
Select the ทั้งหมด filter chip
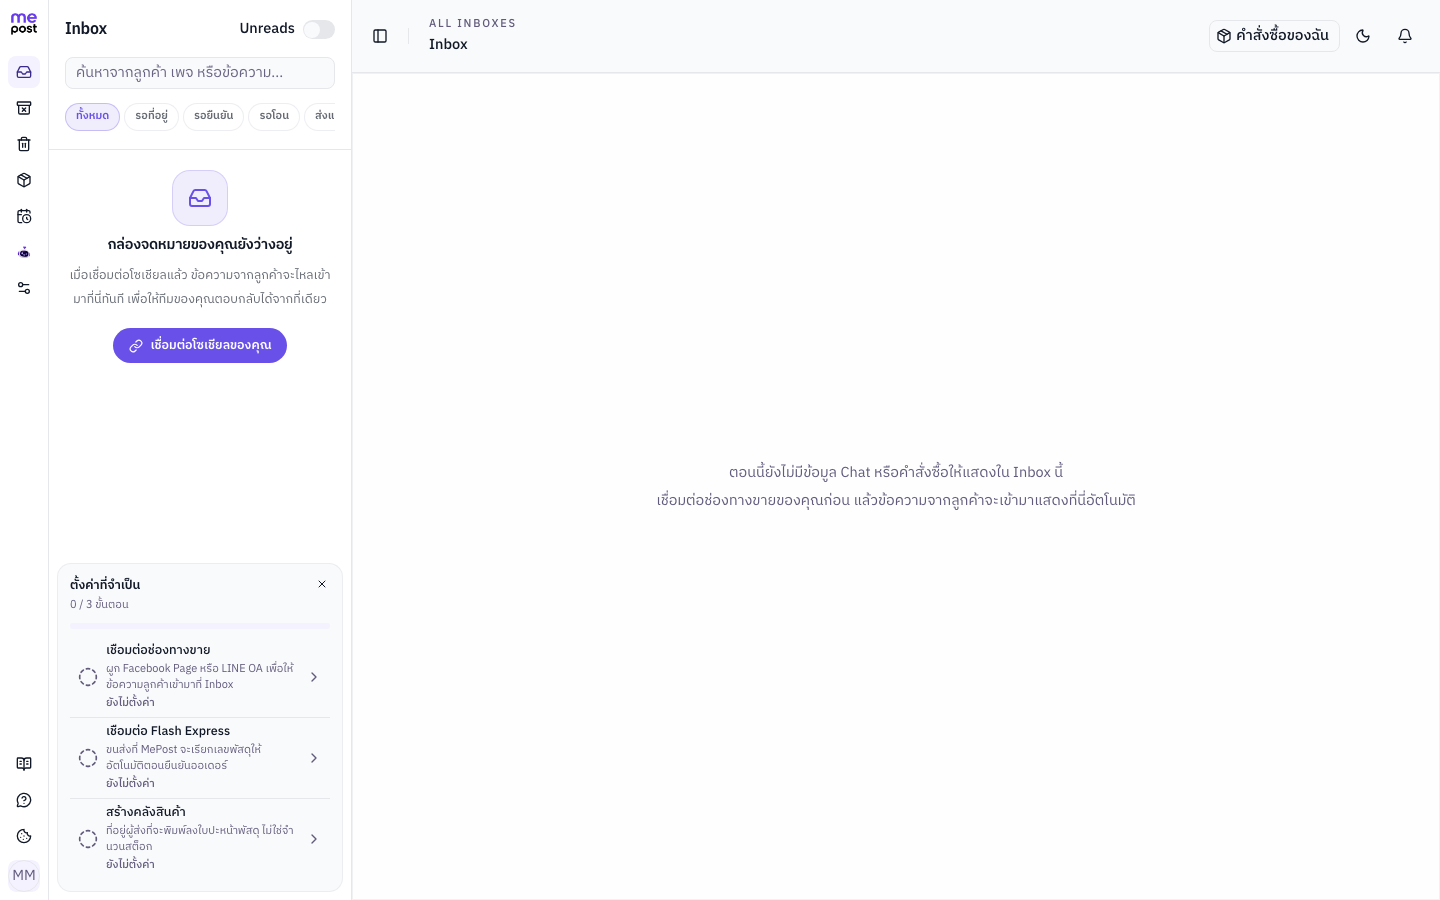(x=92, y=117)
